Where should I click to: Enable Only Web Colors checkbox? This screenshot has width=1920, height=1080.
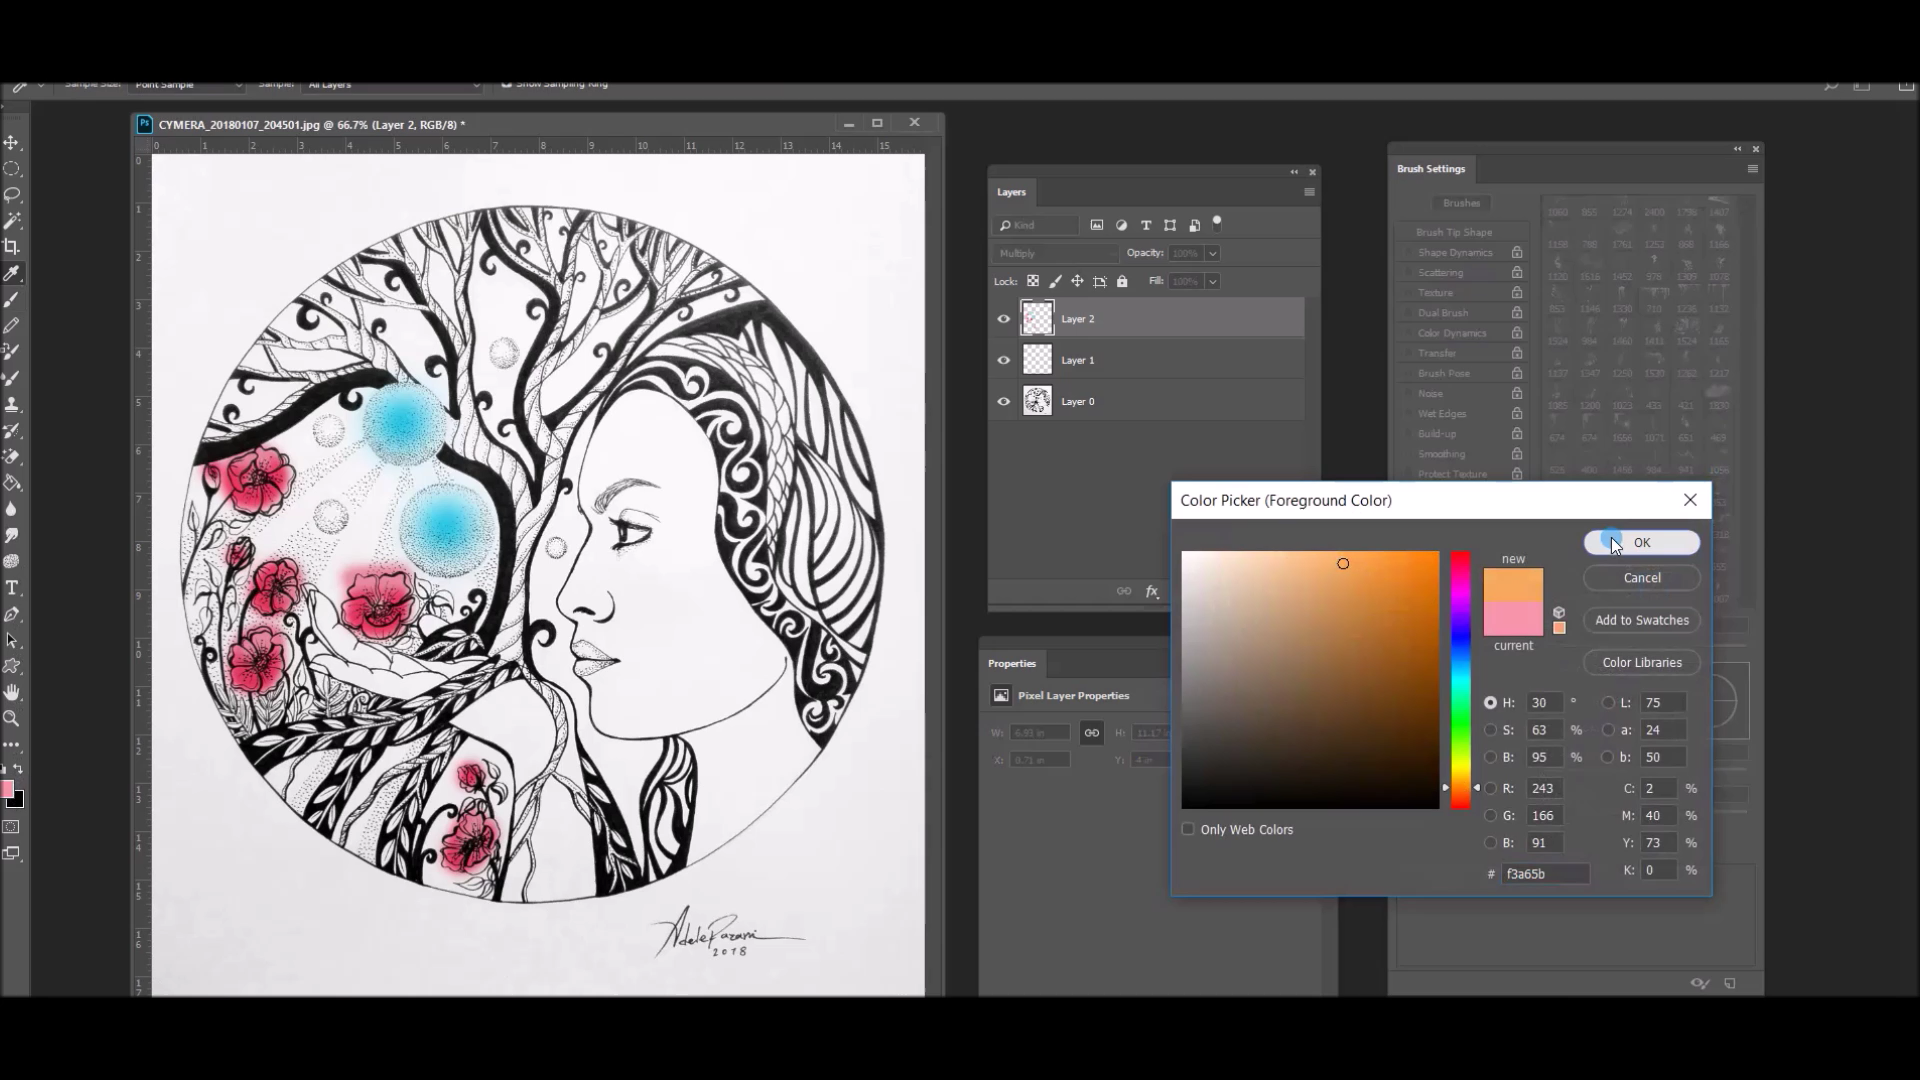(x=1188, y=829)
